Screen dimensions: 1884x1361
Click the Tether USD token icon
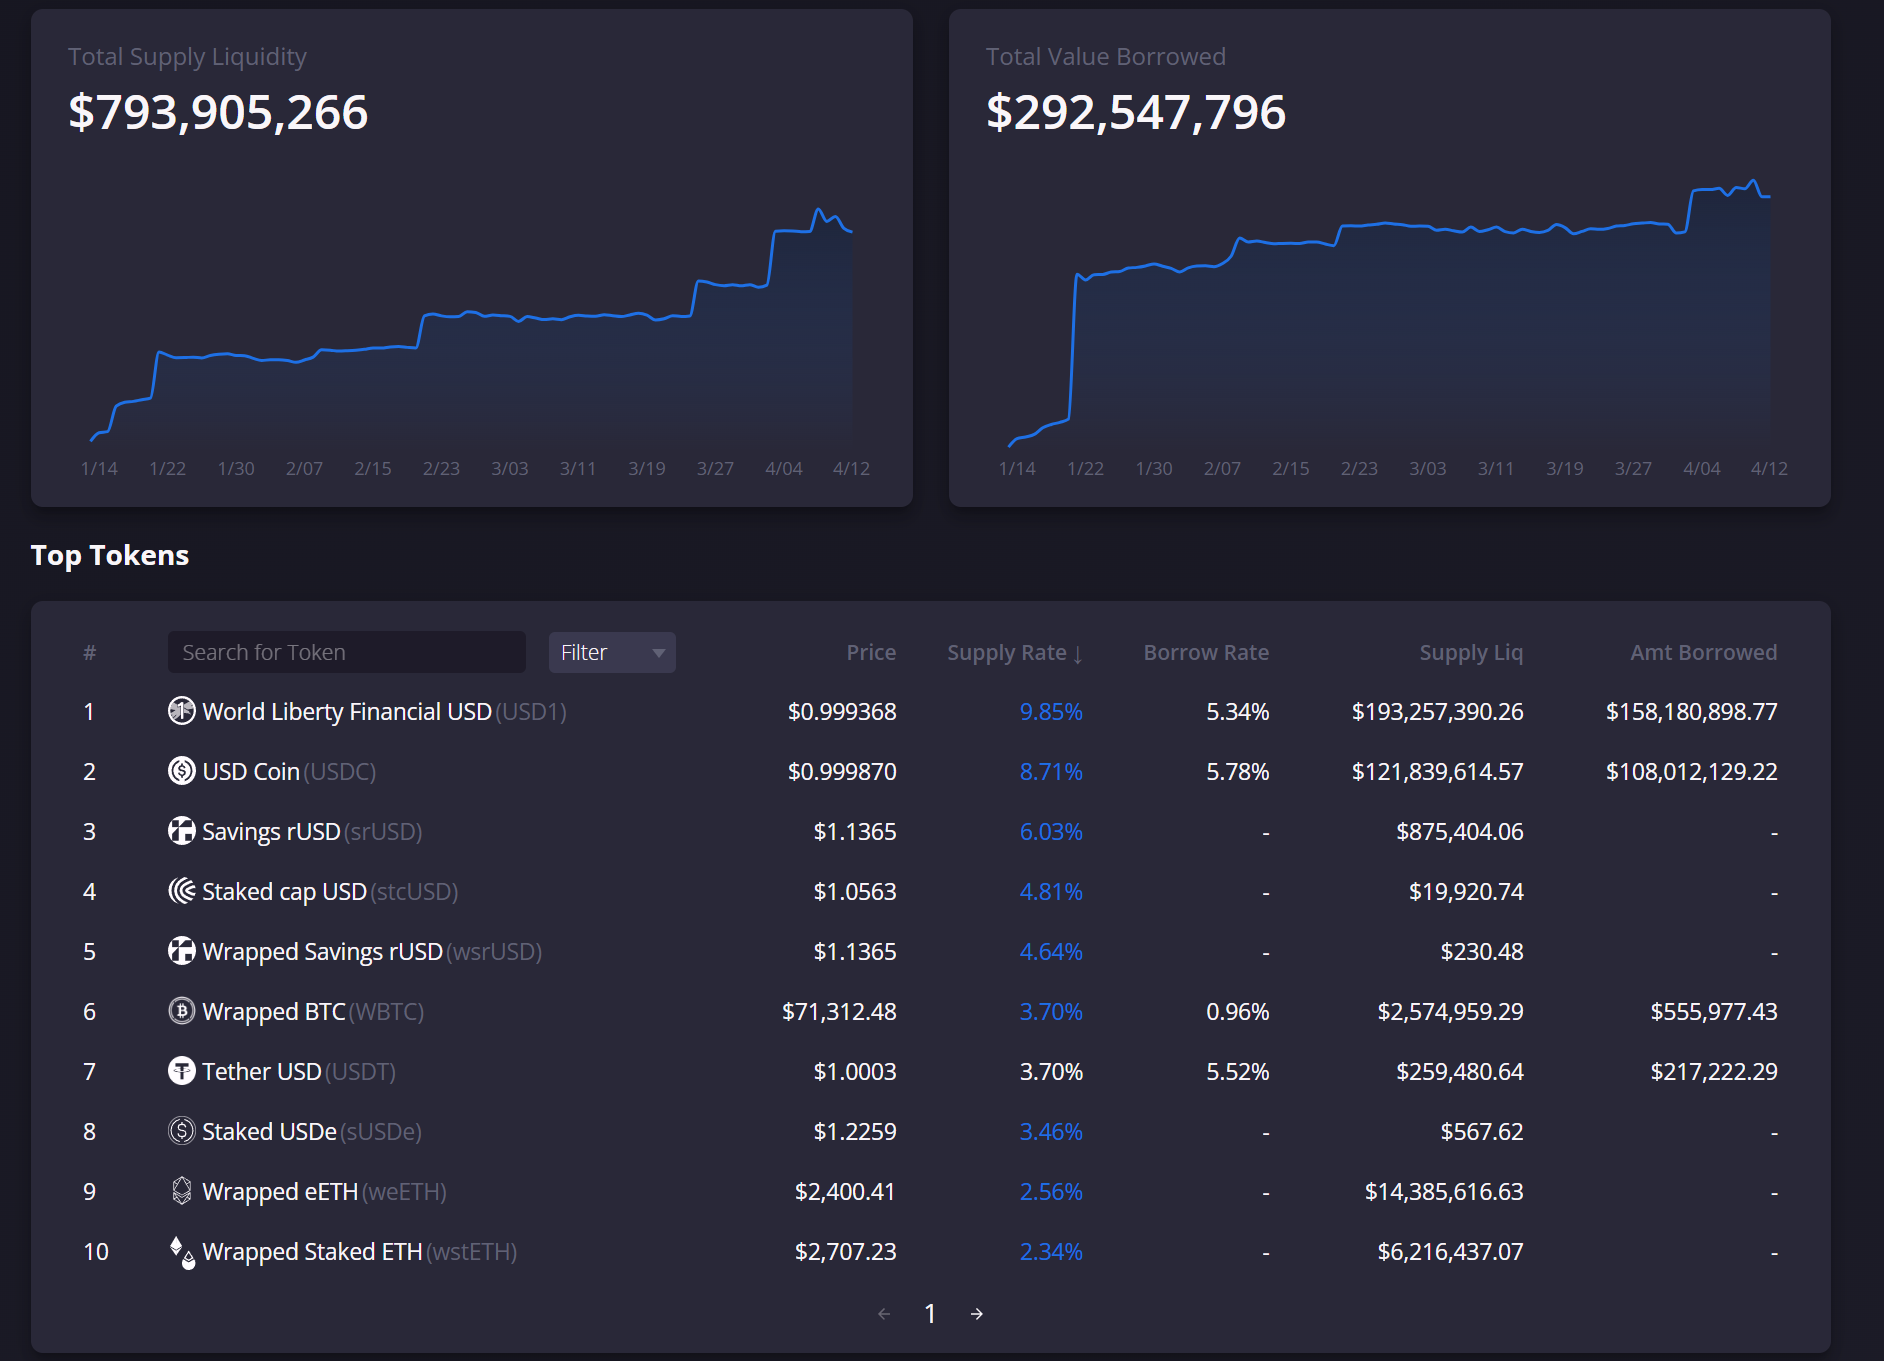181,1071
